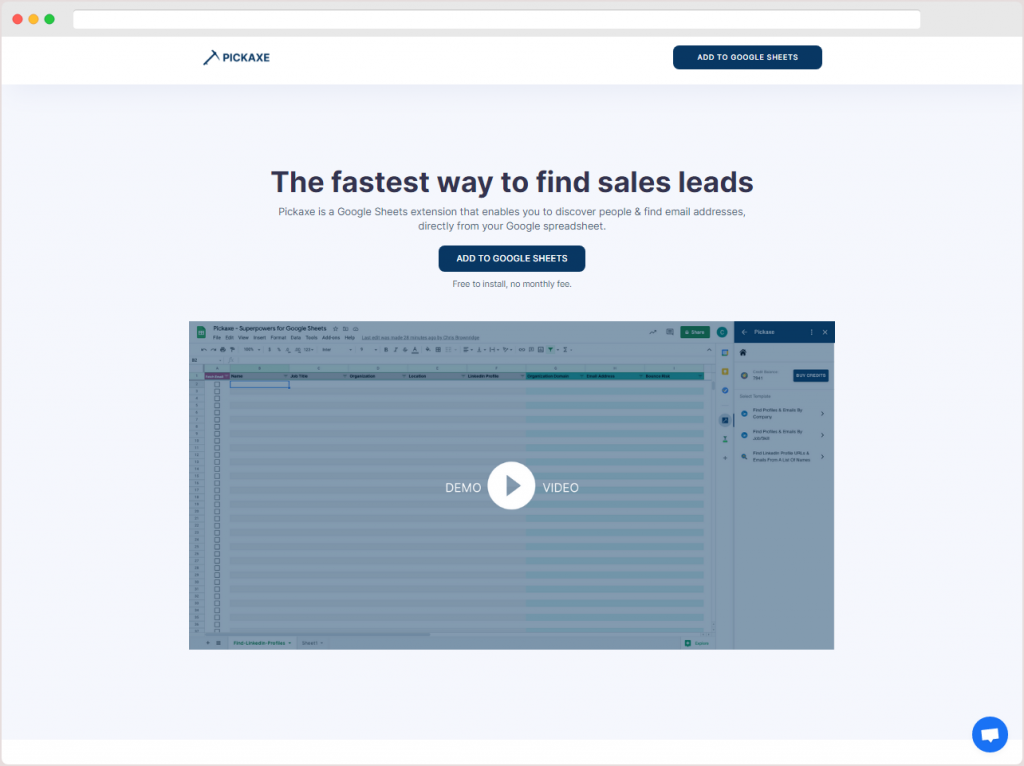
Task: Tick the checkbox in spreadsheet row 2
Action: coord(217,384)
